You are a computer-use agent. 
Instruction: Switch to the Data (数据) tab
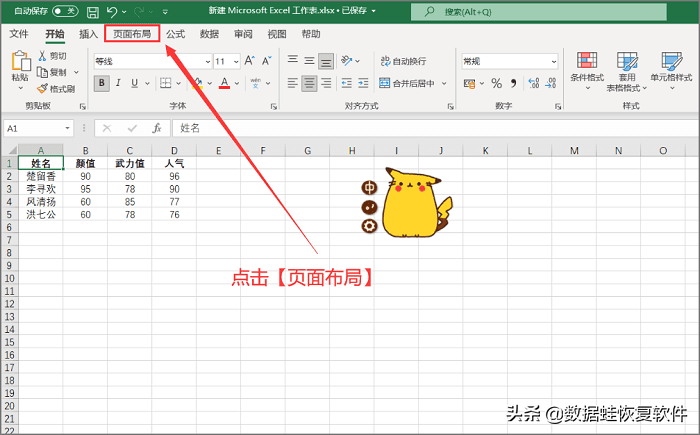pyautogui.click(x=209, y=34)
